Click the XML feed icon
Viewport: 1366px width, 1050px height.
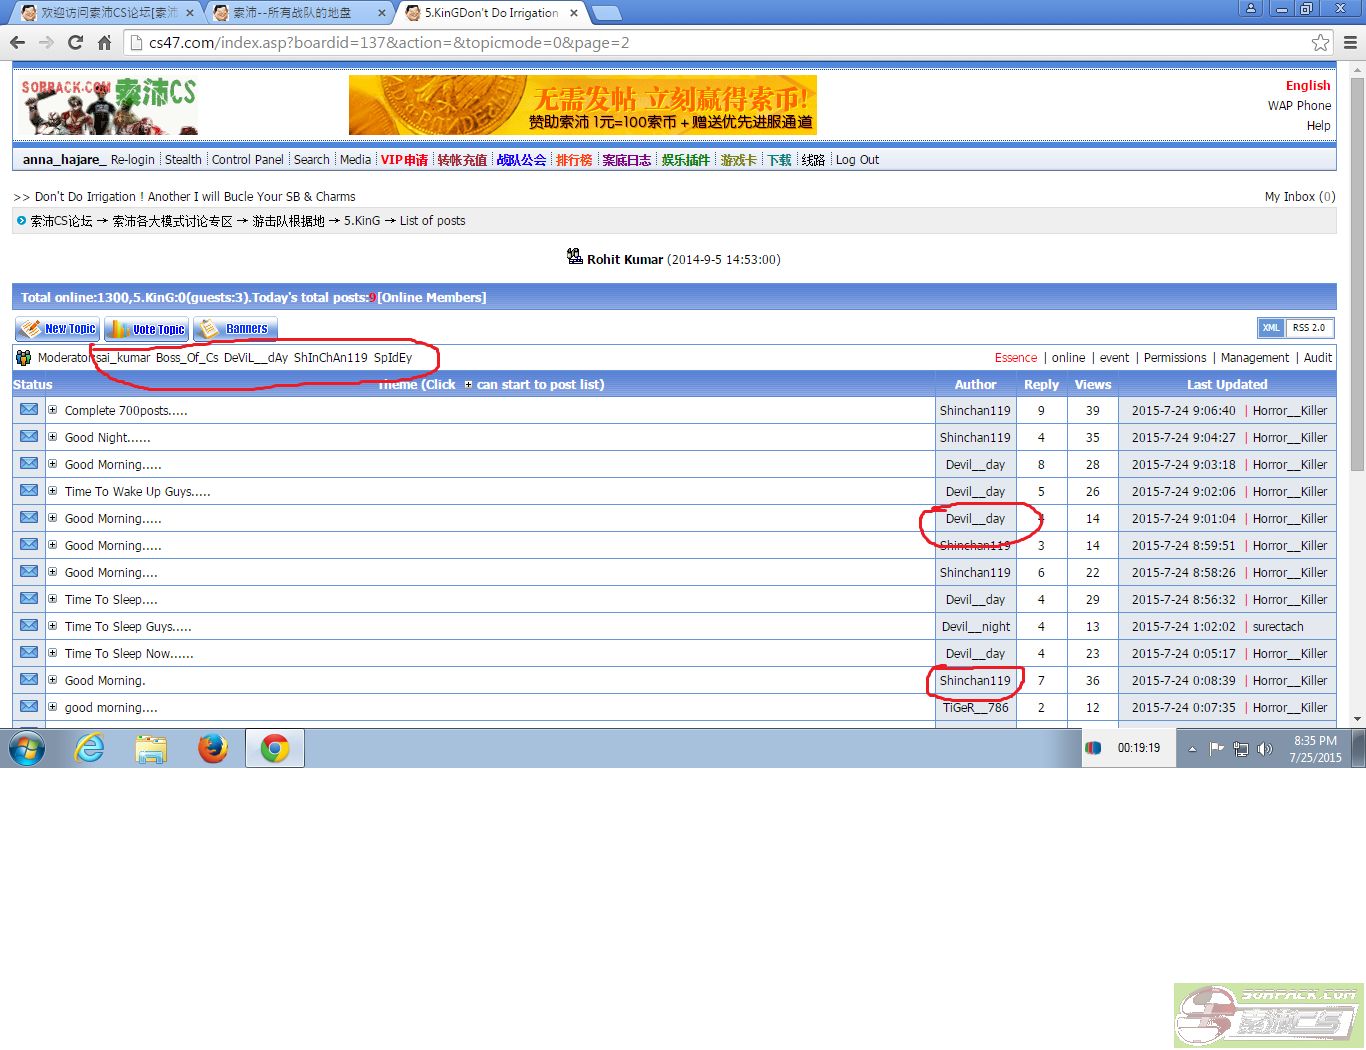click(x=1270, y=328)
